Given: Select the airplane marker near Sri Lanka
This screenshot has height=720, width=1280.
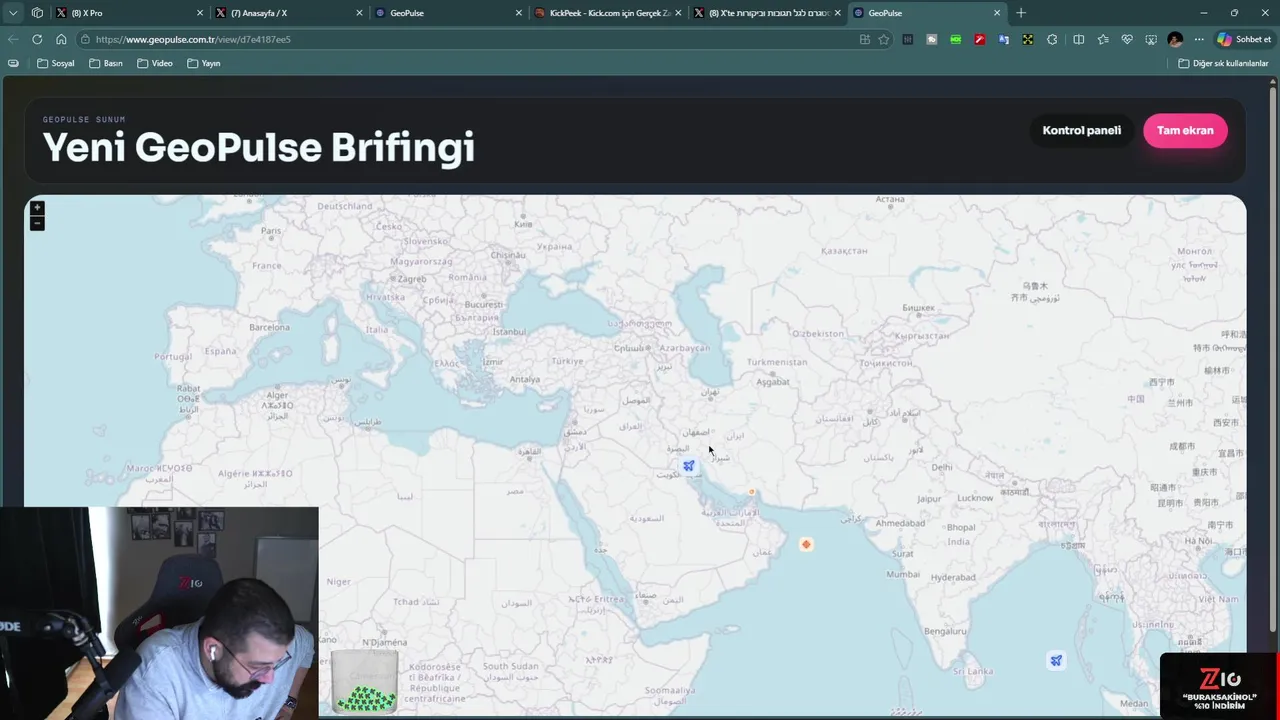Looking at the screenshot, I should point(1056,661).
